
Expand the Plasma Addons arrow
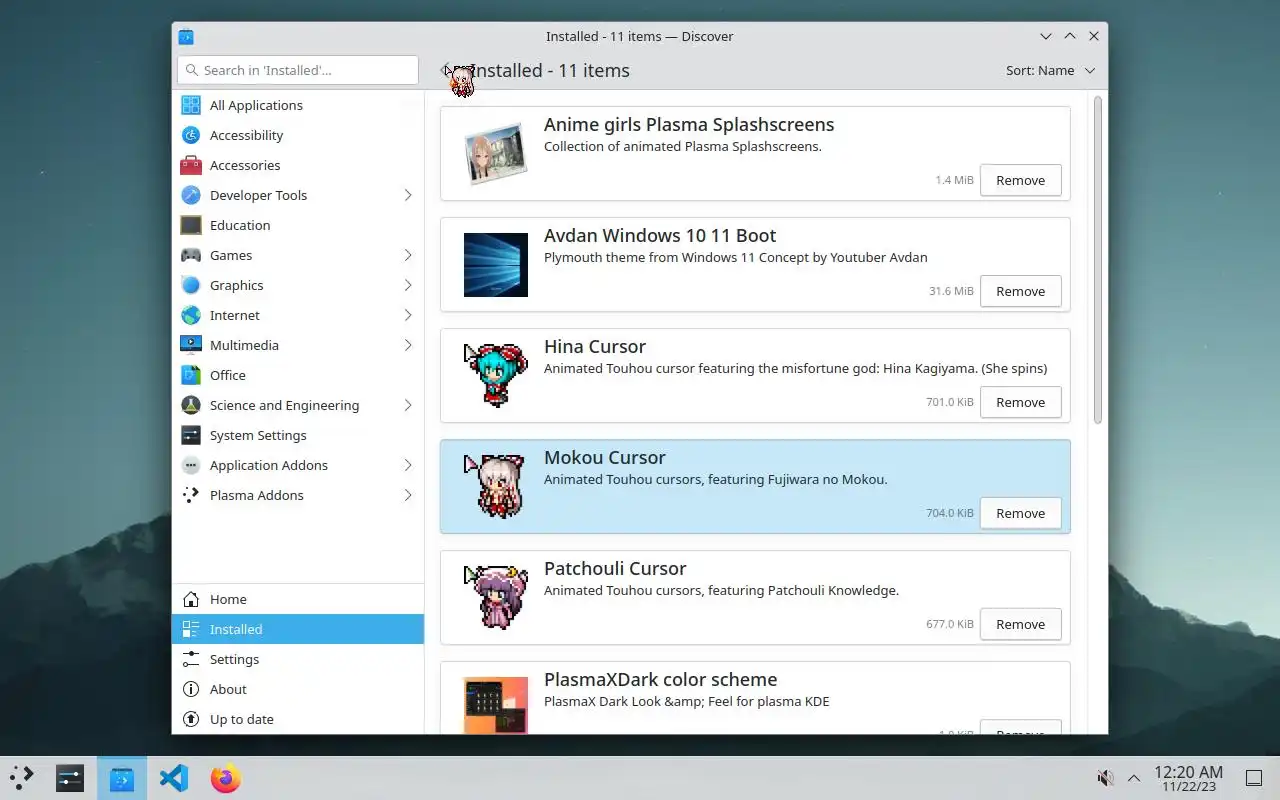point(408,495)
